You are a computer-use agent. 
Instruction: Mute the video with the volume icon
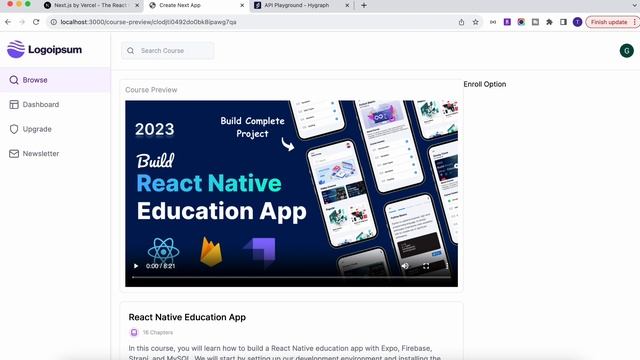(x=405, y=266)
